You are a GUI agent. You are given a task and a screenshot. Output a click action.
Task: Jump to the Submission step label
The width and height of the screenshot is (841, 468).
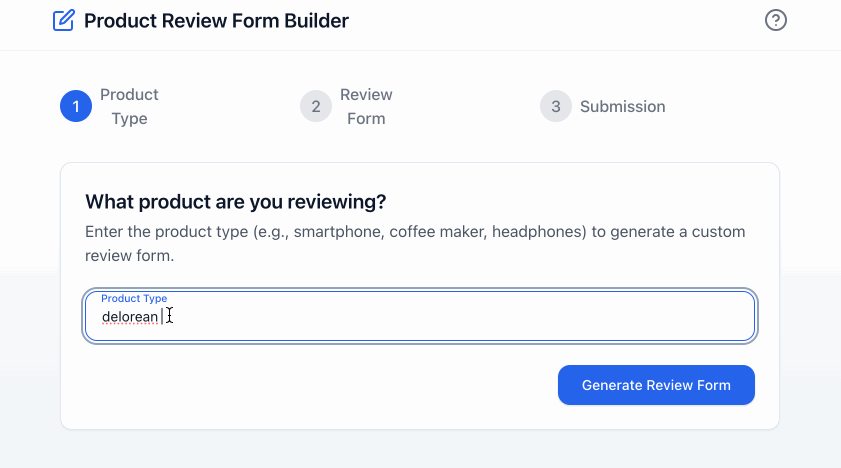pyautogui.click(x=622, y=106)
